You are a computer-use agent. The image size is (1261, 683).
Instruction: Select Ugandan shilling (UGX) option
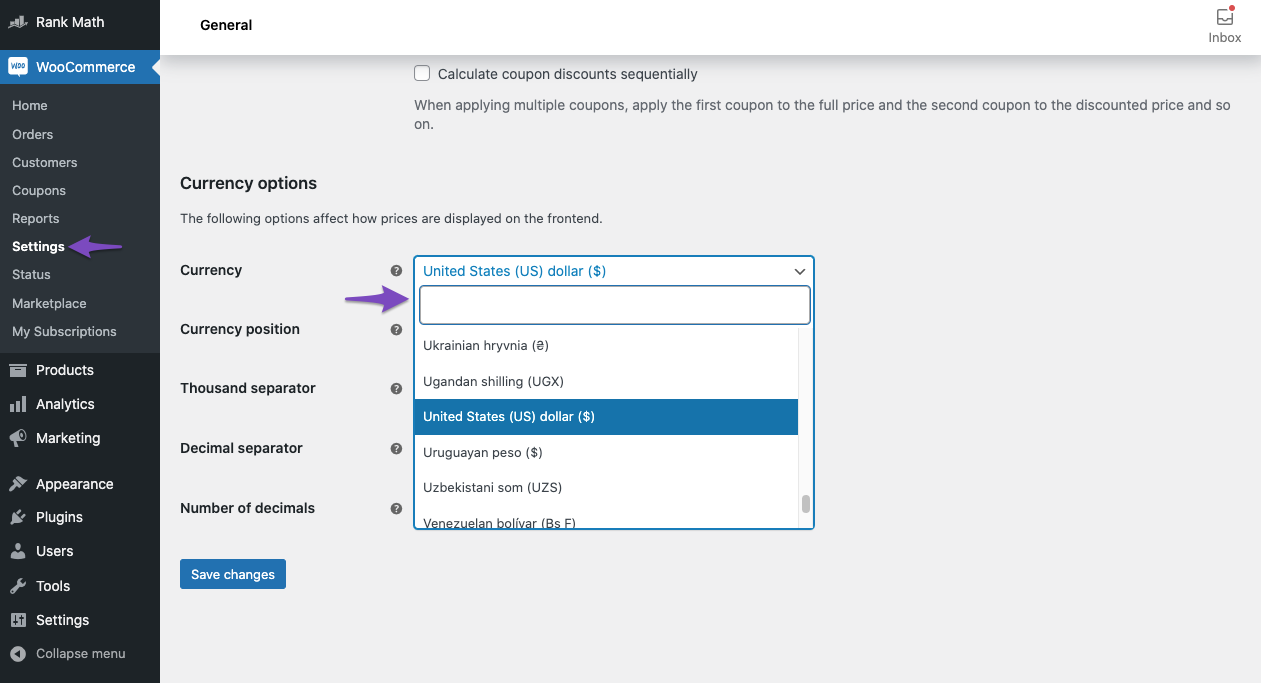(606, 381)
